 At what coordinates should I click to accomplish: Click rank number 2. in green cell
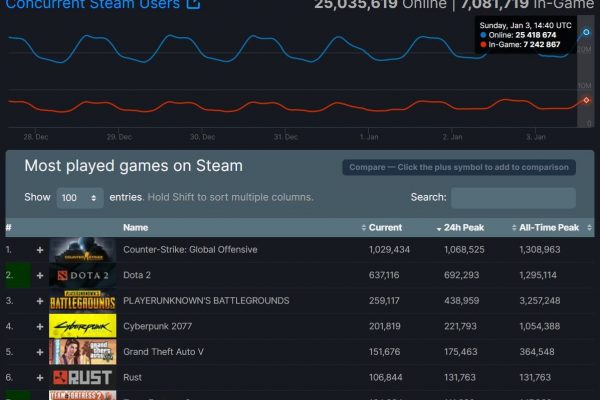(x=9, y=275)
